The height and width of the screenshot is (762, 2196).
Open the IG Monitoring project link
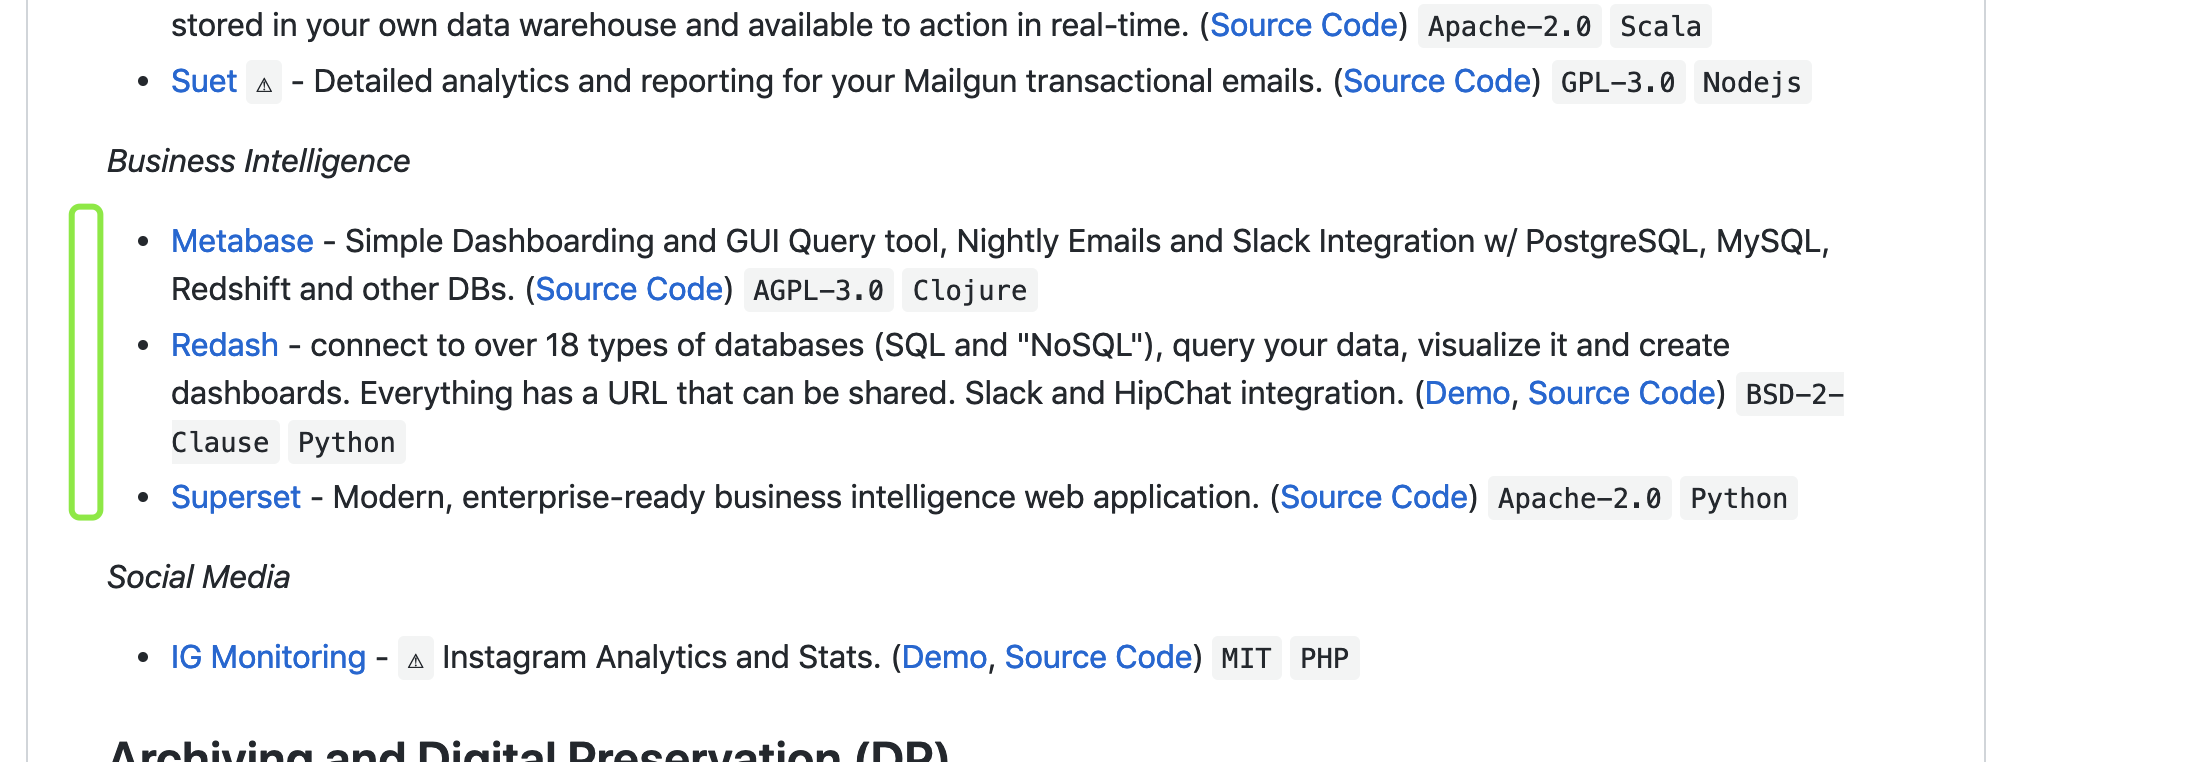pyautogui.click(x=268, y=657)
